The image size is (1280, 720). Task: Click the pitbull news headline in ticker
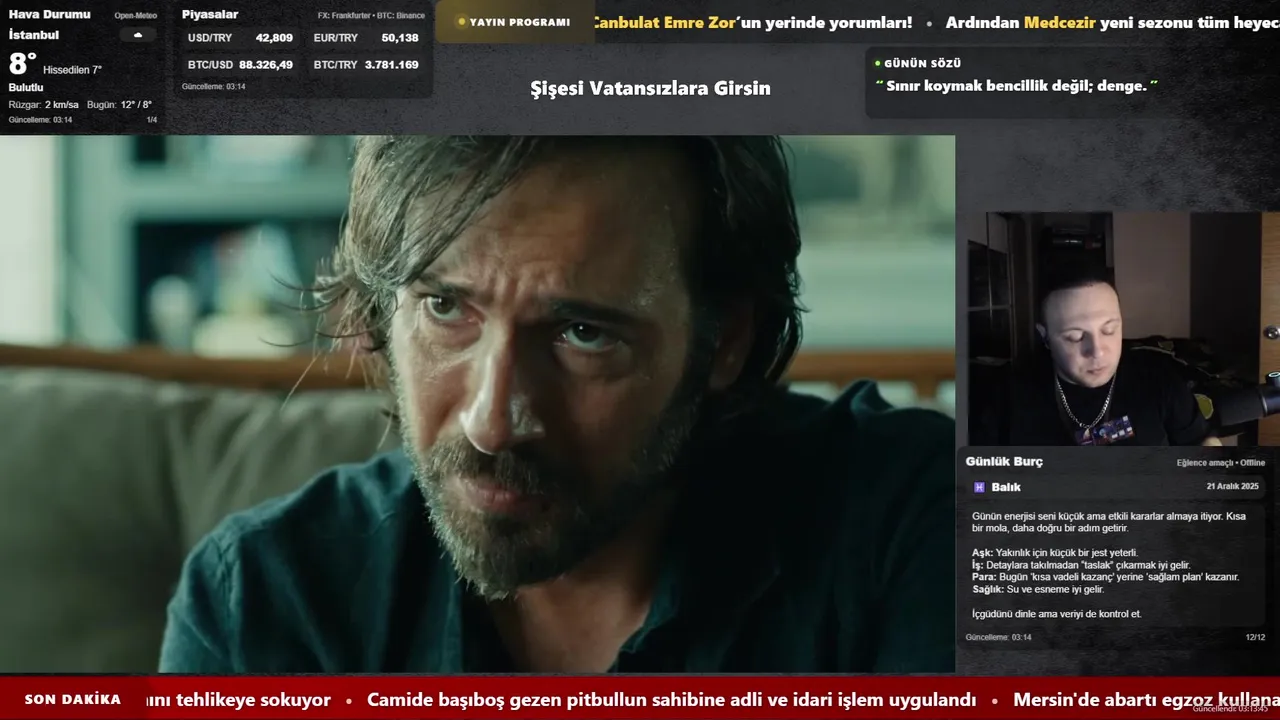[671, 700]
